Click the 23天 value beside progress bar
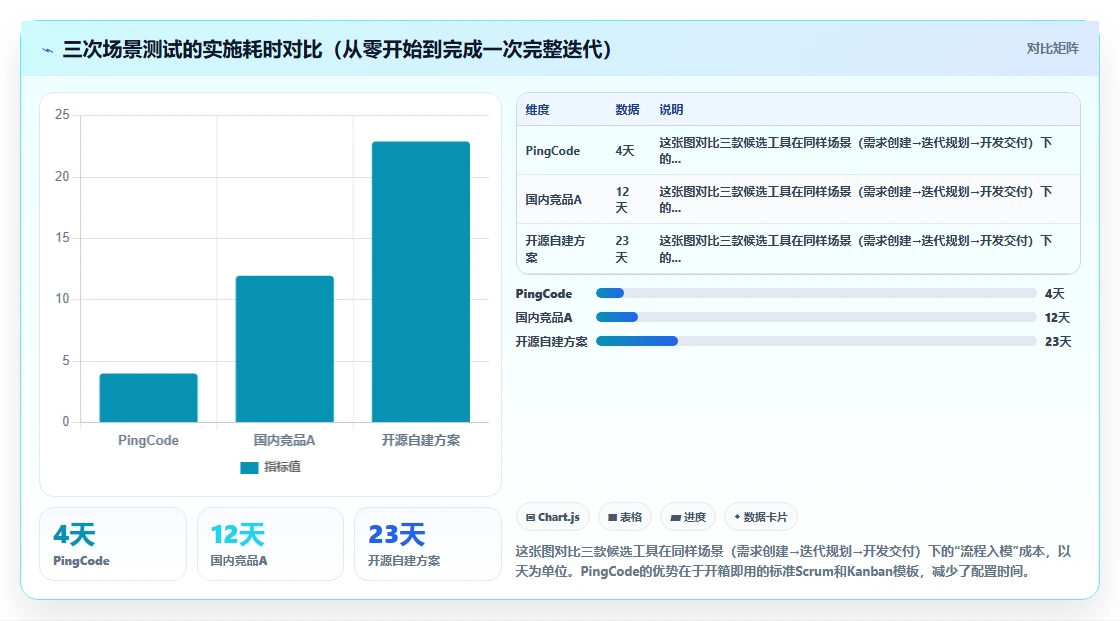Screen dimensions: 1120x621 click(1058, 342)
